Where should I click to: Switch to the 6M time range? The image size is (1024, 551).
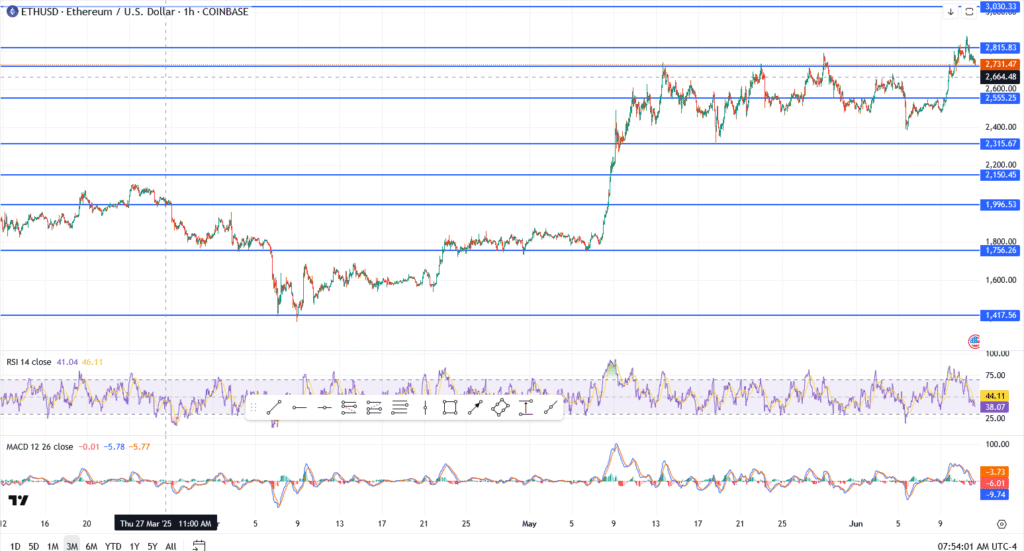(91, 546)
